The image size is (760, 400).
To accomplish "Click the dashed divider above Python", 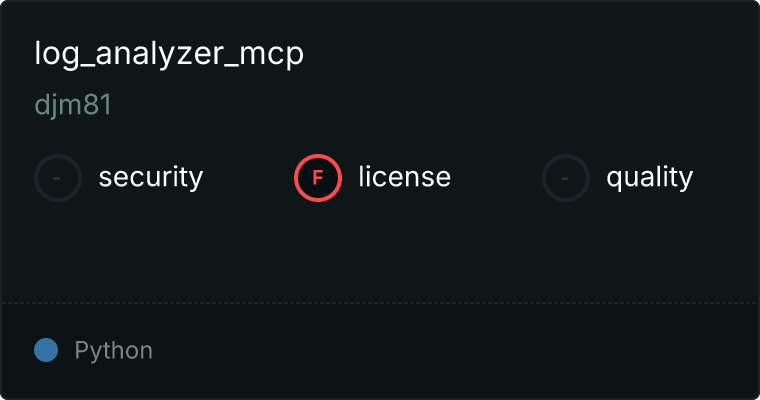I will 380,303.
